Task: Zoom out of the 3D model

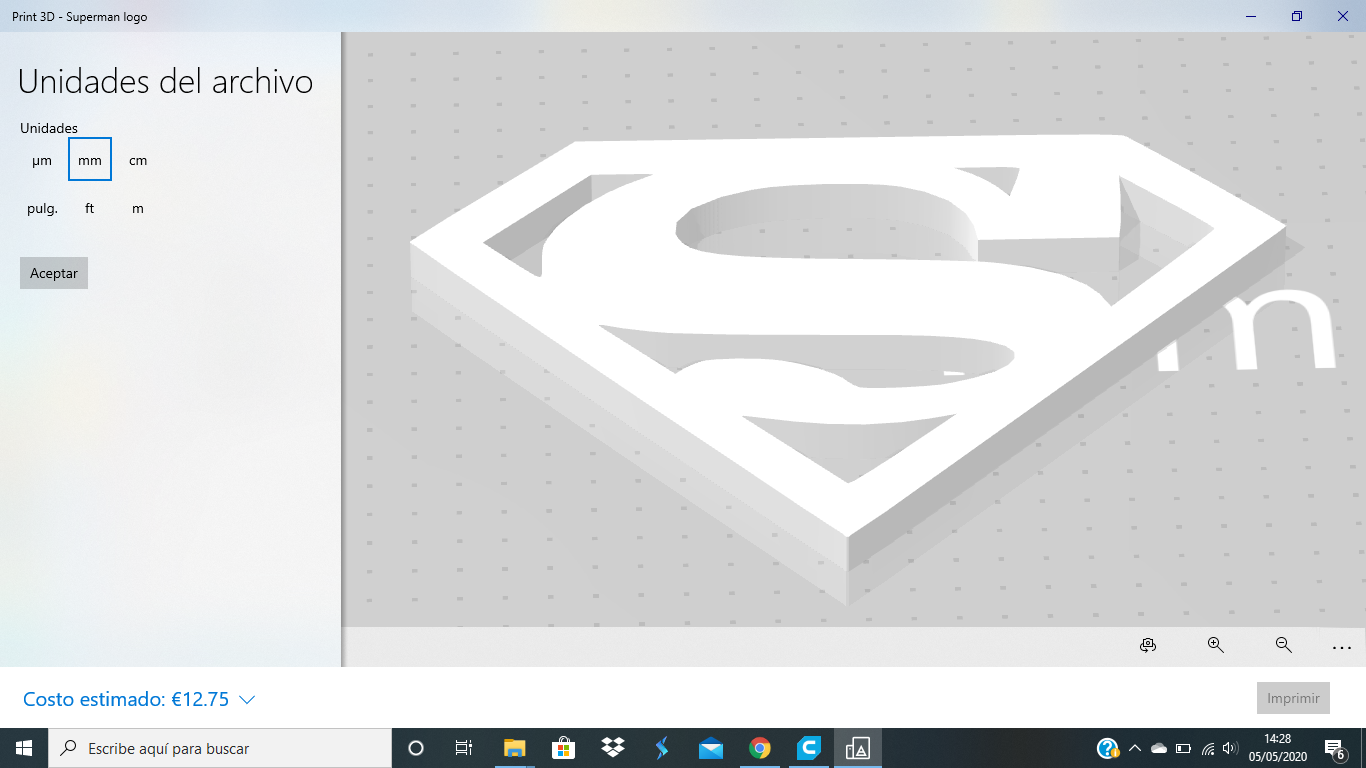Action: pos(1284,646)
